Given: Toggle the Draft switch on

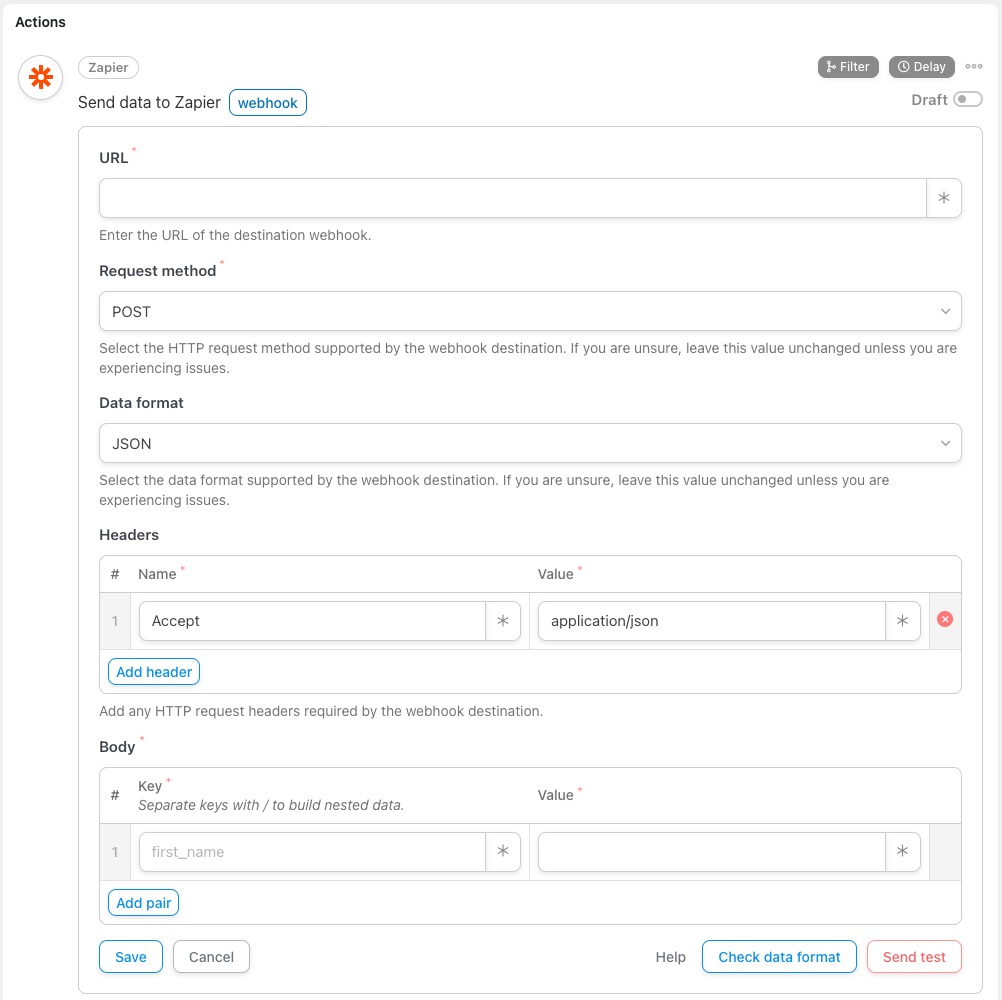Looking at the screenshot, I should tap(967, 100).
